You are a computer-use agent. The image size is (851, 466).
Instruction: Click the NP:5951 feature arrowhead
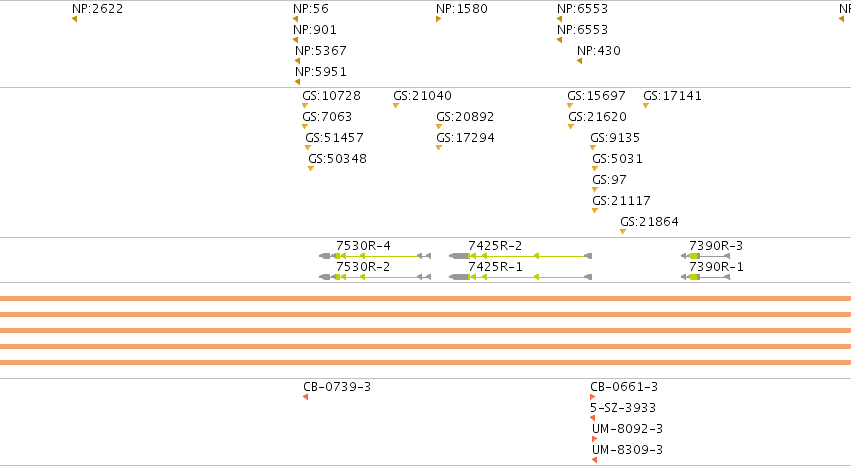point(297,82)
